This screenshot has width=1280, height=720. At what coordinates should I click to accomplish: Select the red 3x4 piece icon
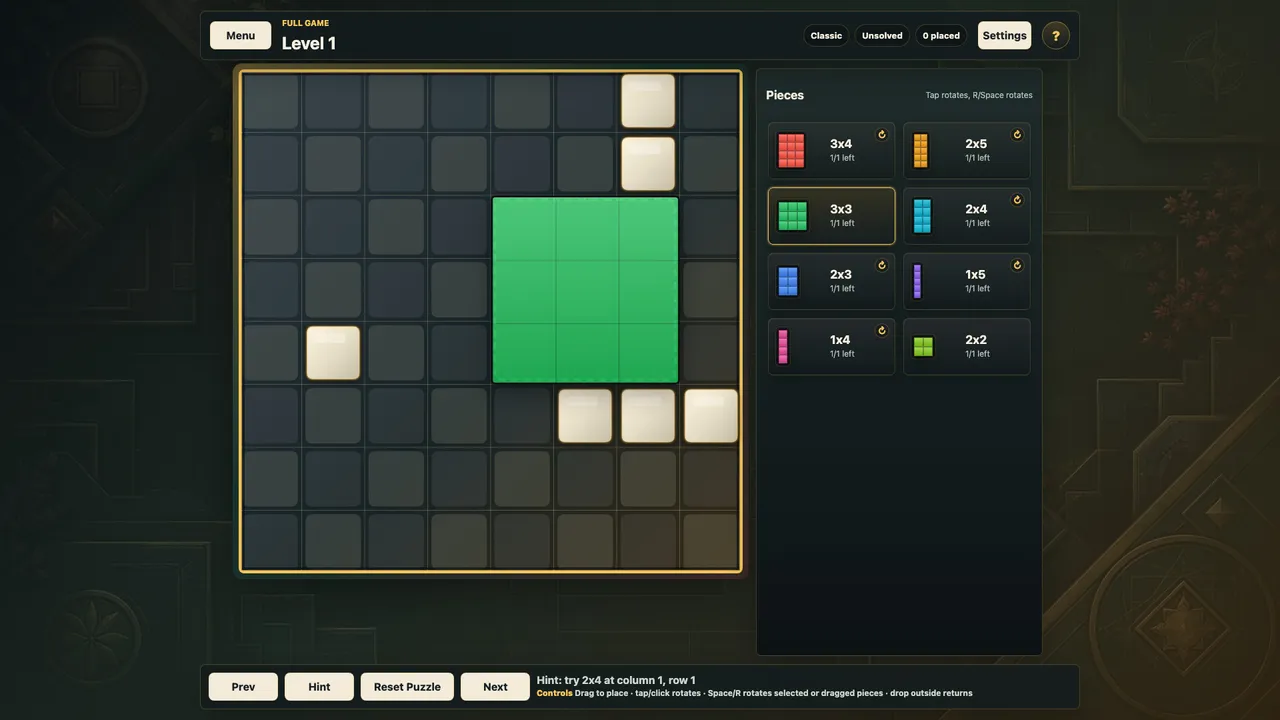pyautogui.click(x=791, y=150)
